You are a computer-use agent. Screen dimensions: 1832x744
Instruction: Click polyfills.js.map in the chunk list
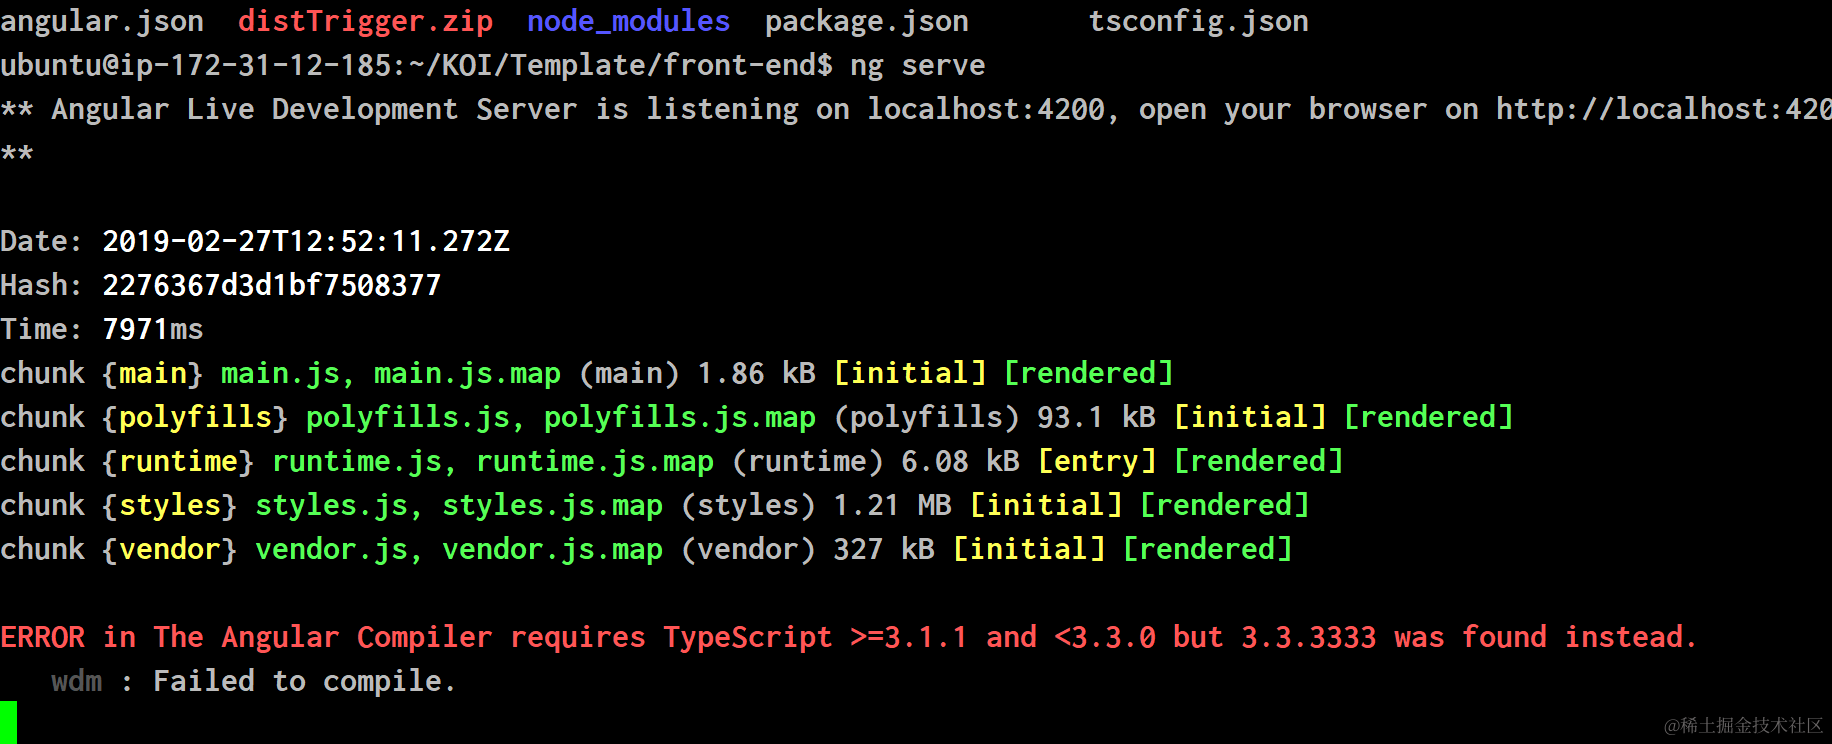pos(680,418)
